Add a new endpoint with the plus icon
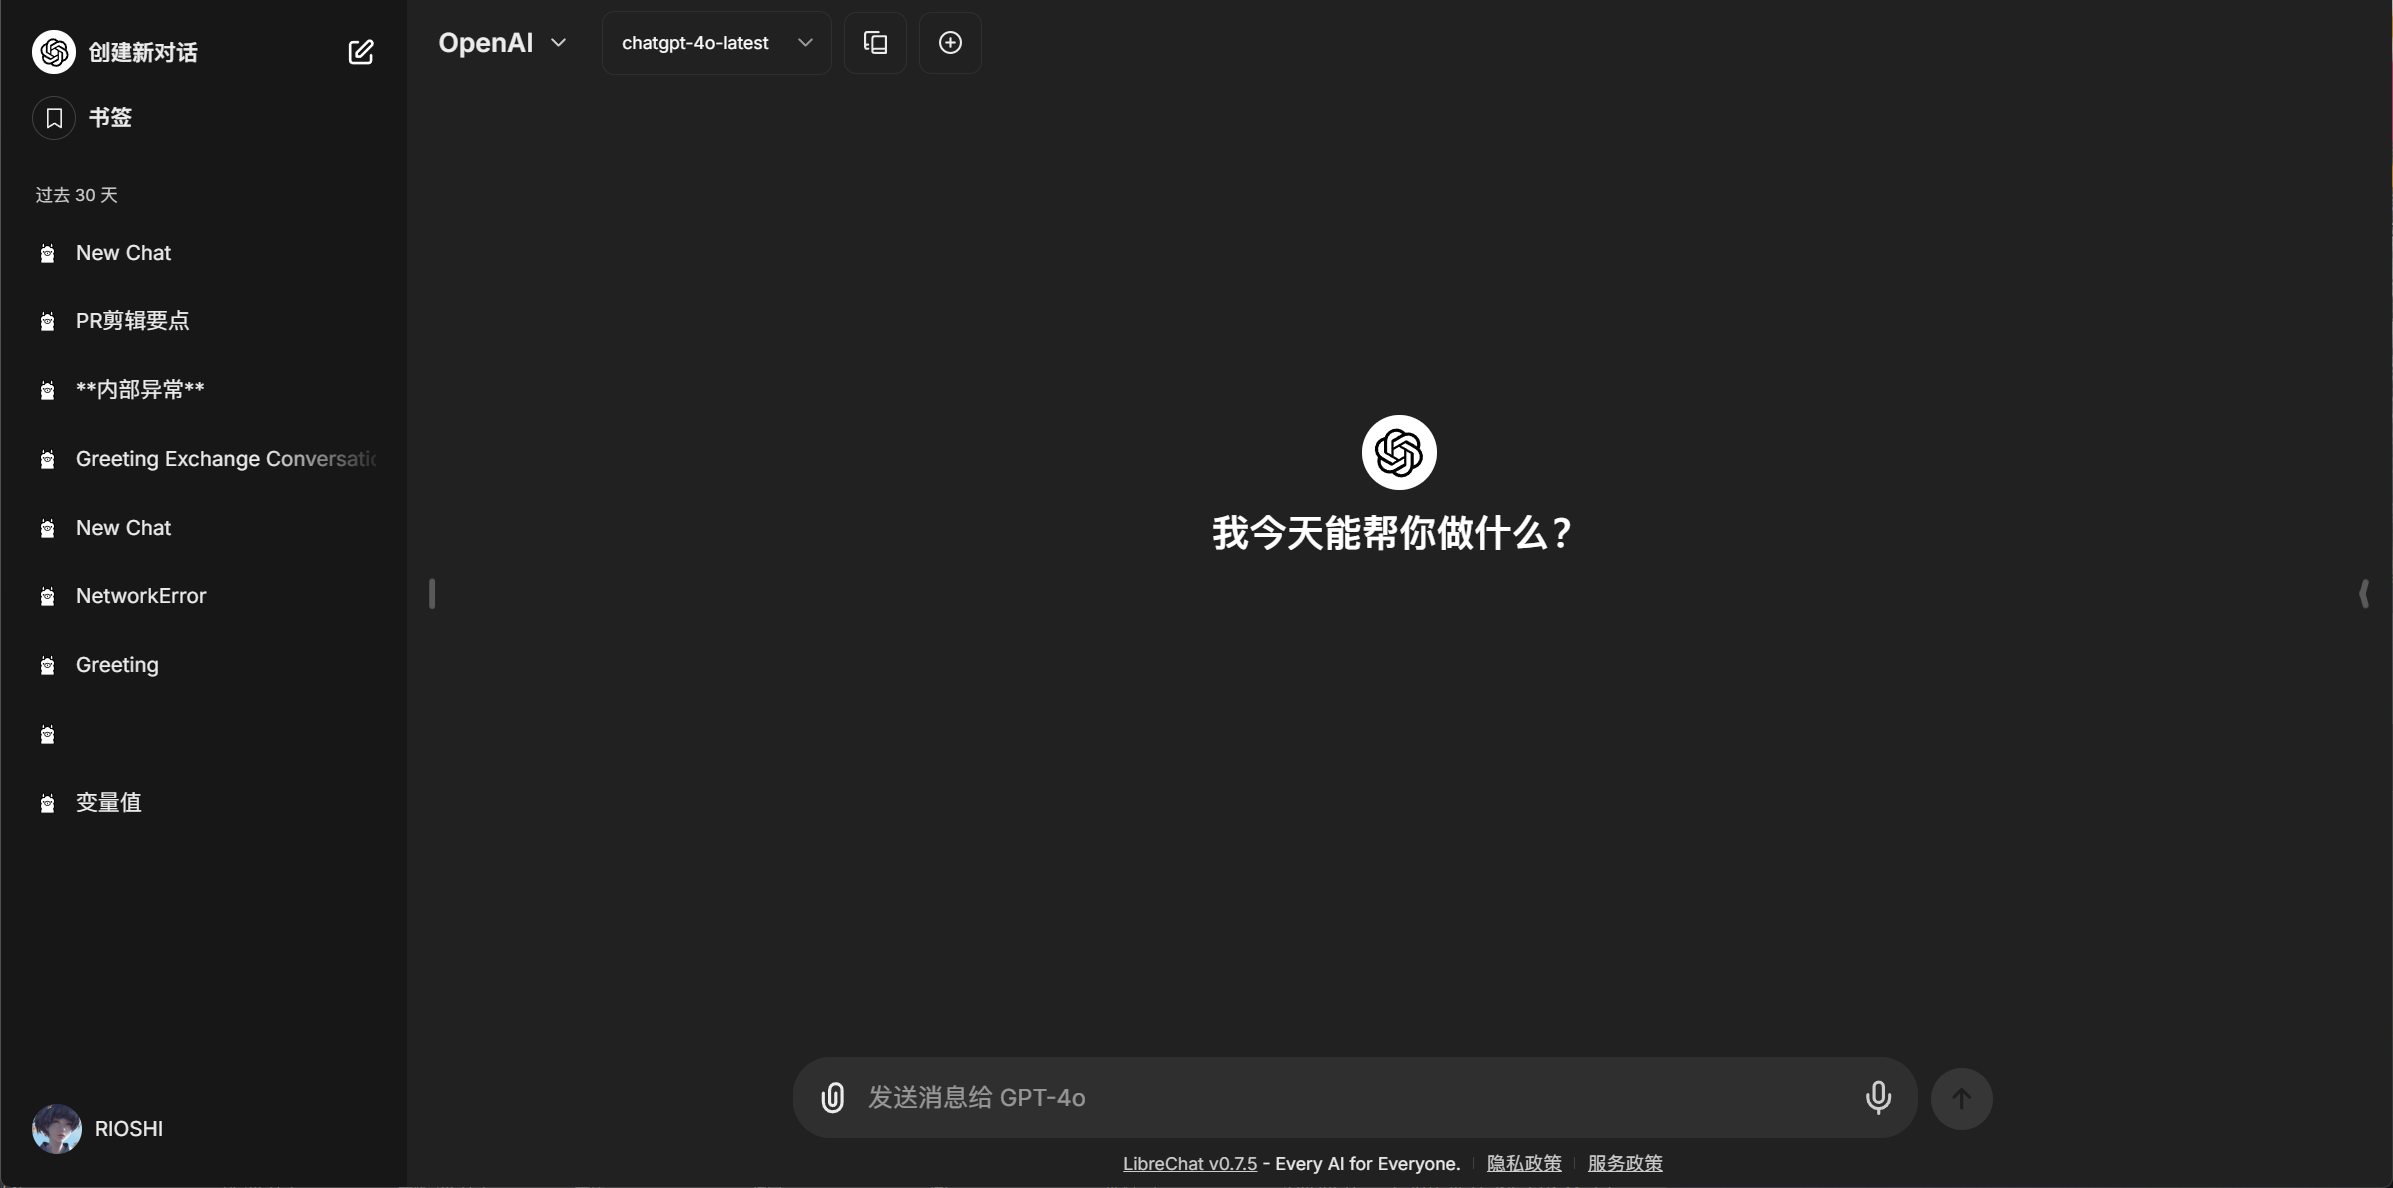The width and height of the screenshot is (2393, 1188). (948, 42)
